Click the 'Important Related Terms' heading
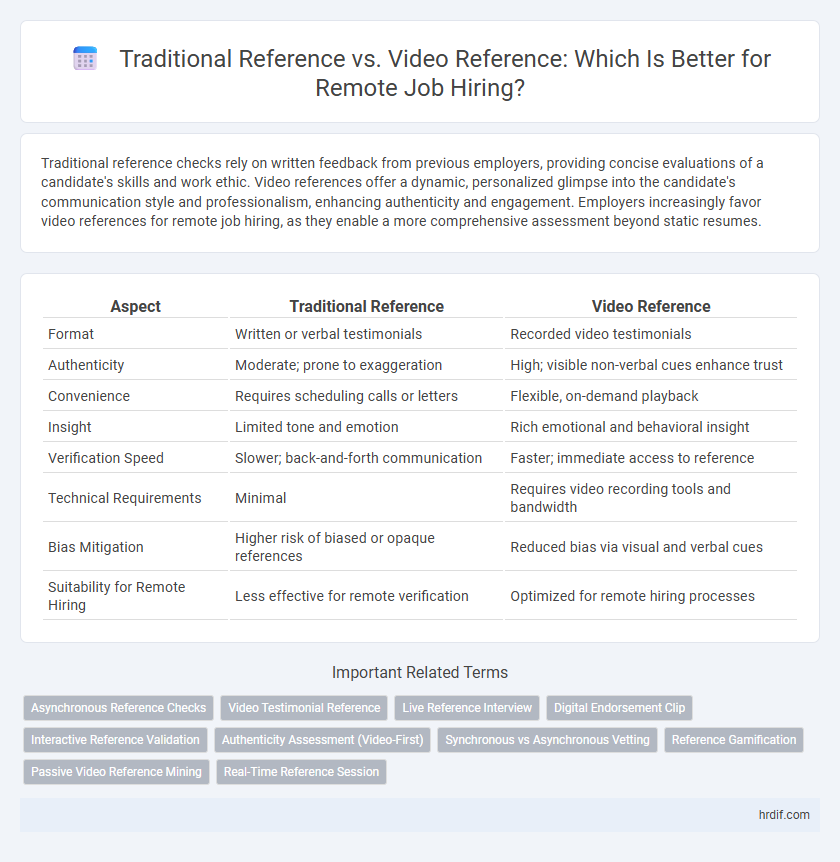The width and height of the screenshot is (840, 862). coord(420,672)
